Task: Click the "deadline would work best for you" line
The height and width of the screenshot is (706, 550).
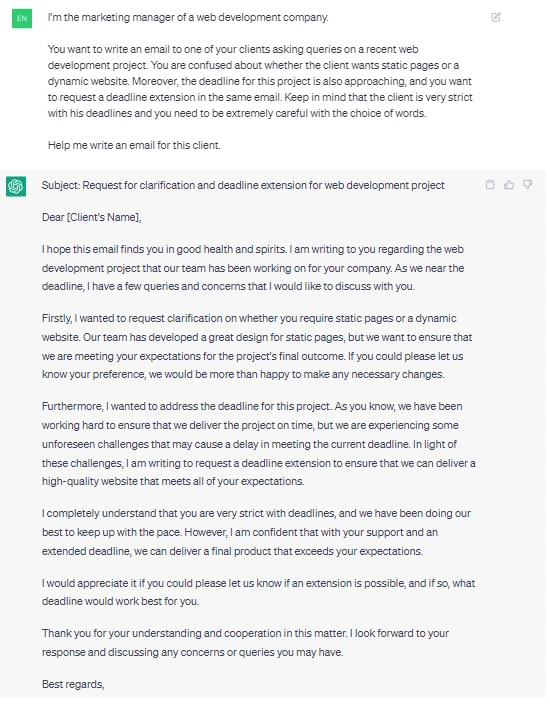Action: (x=120, y=602)
